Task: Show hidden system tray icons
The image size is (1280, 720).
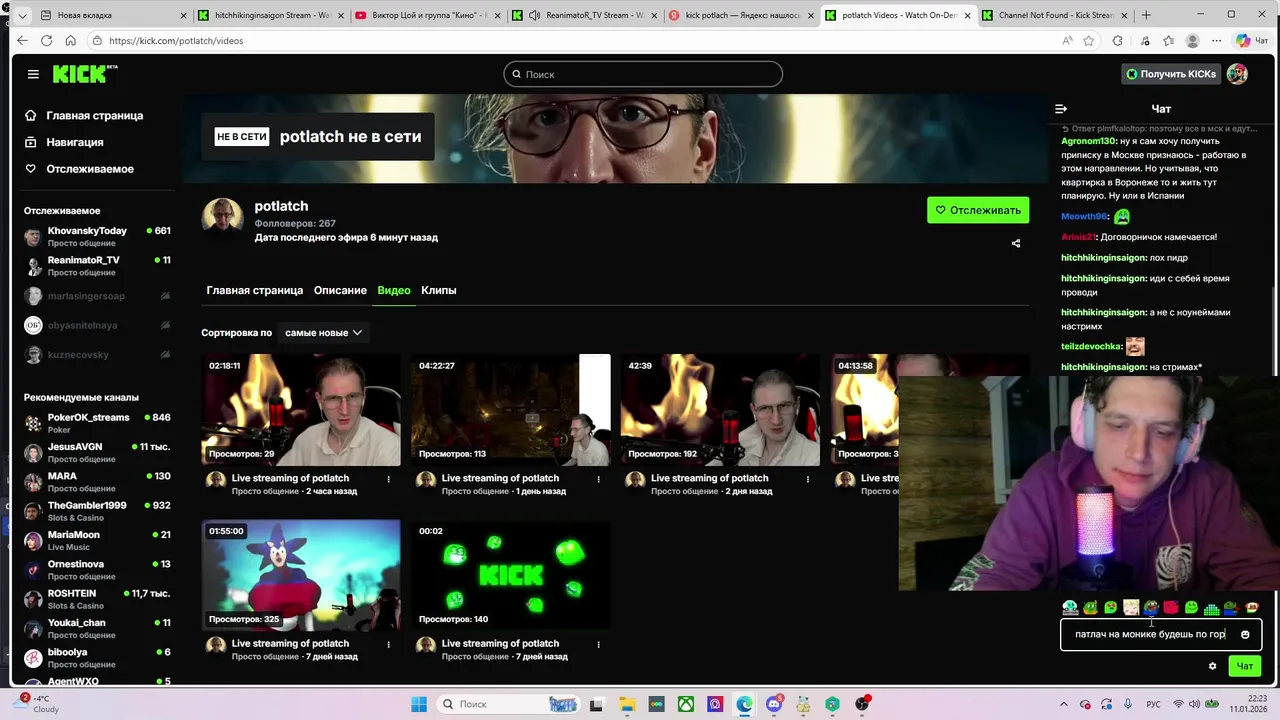Action: click(x=1063, y=704)
